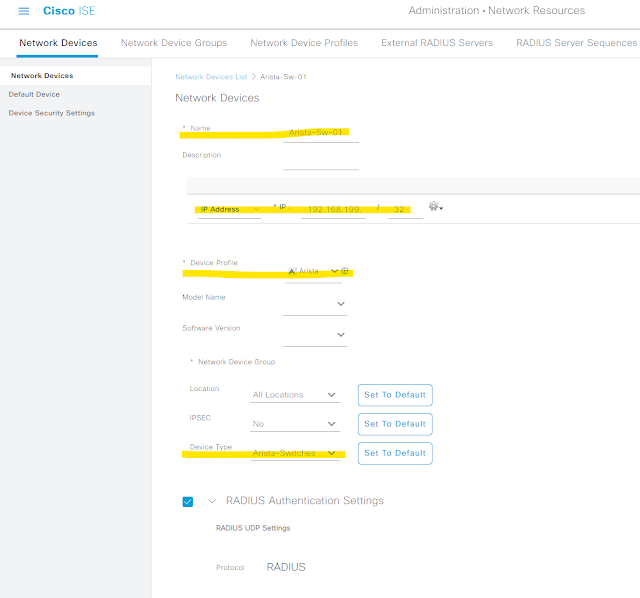Click the subnet mask field showing 32

pyautogui.click(x=405, y=209)
